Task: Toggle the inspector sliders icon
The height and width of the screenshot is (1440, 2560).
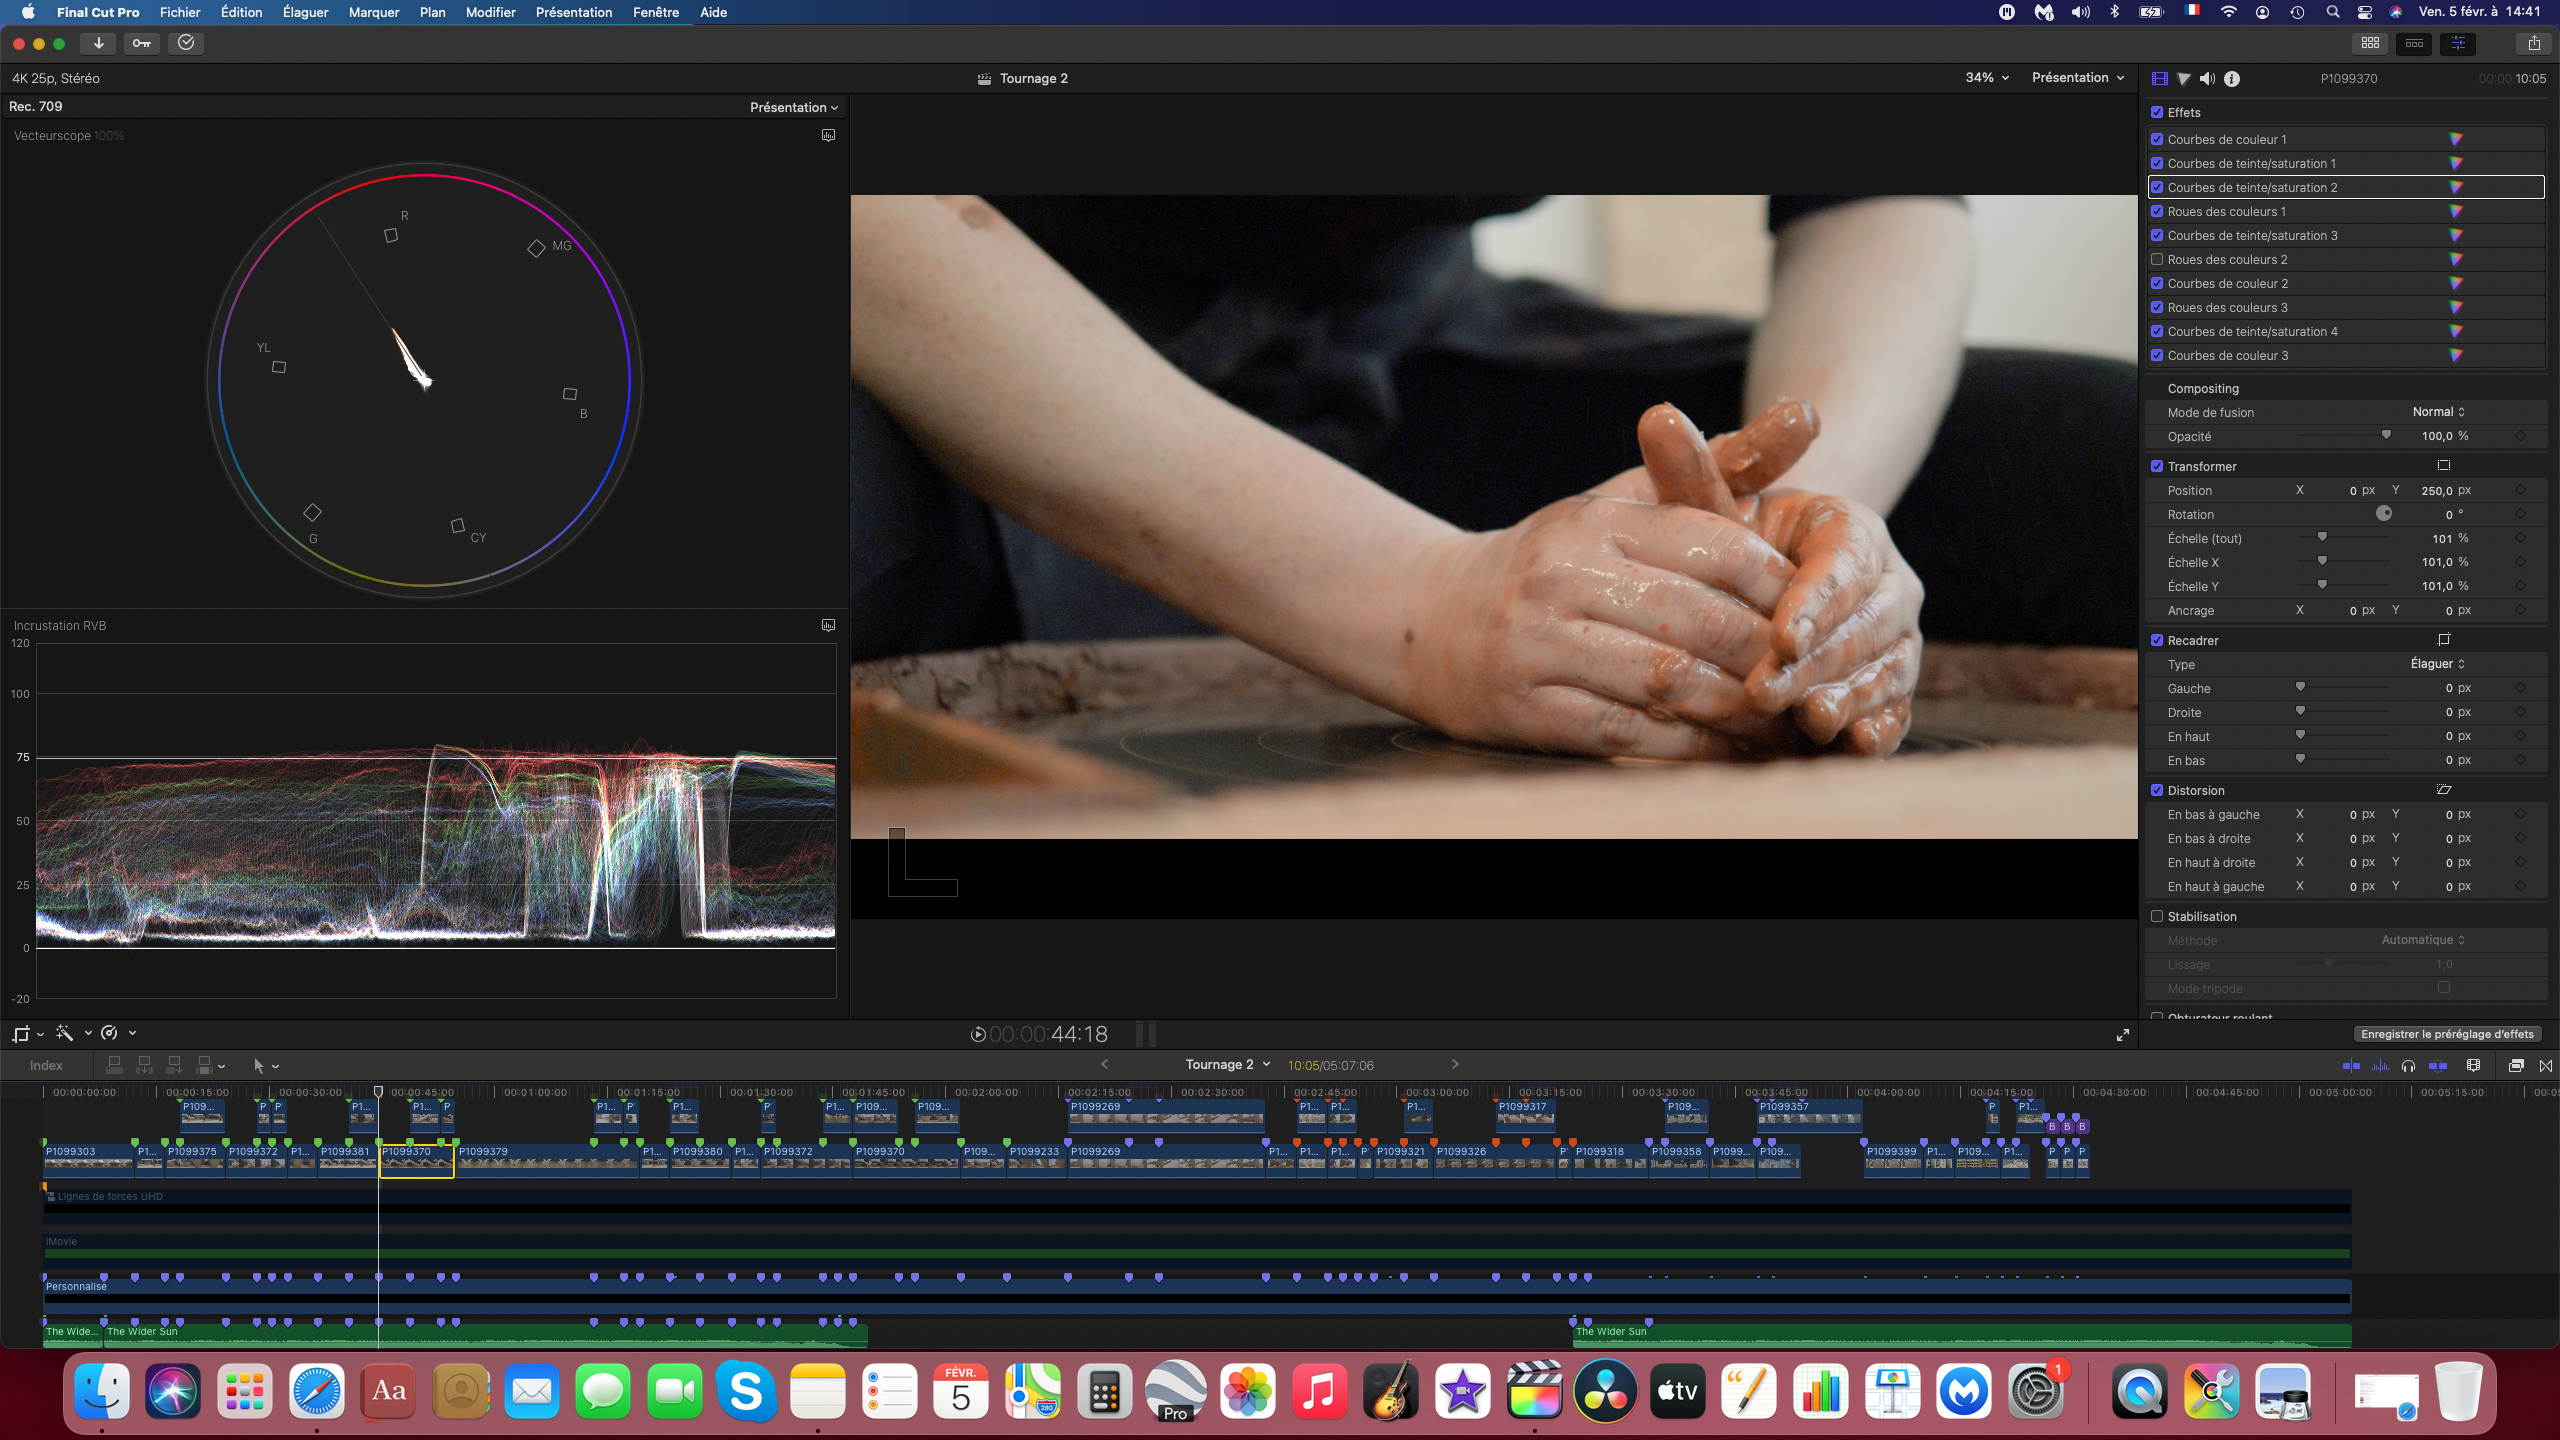Action: [x=2458, y=43]
